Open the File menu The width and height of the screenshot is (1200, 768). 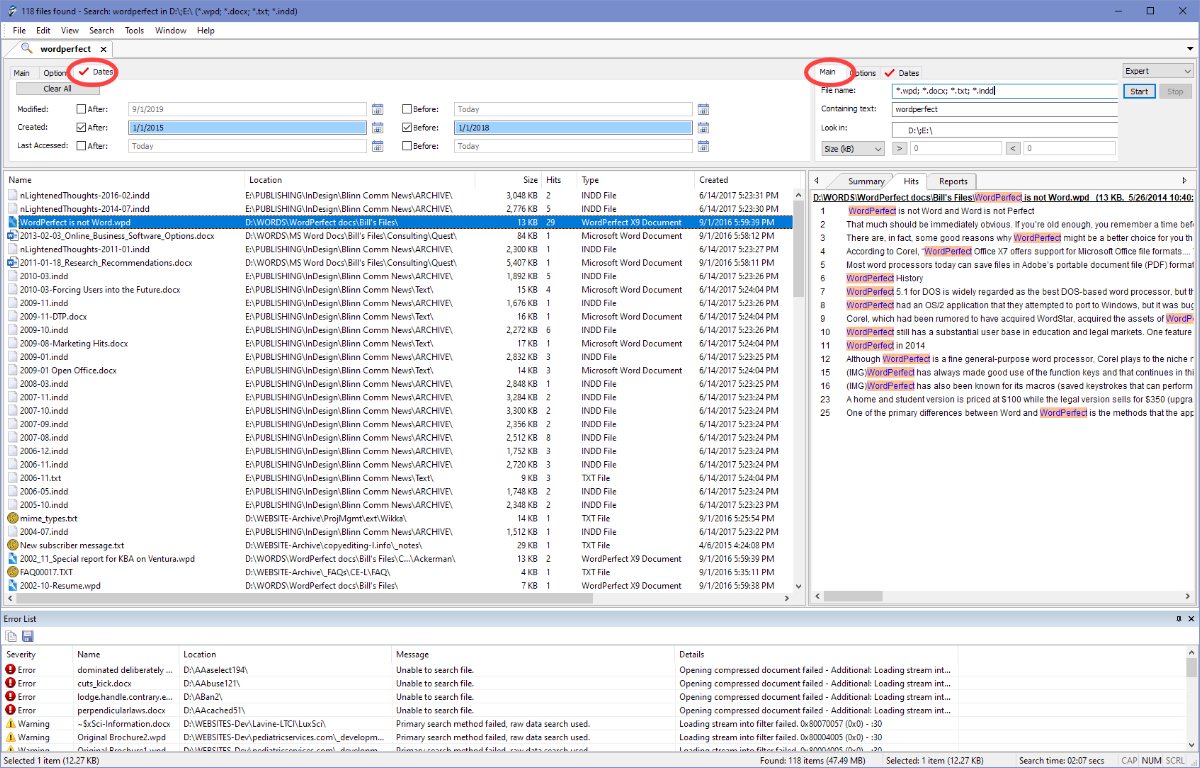click(x=19, y=31)
